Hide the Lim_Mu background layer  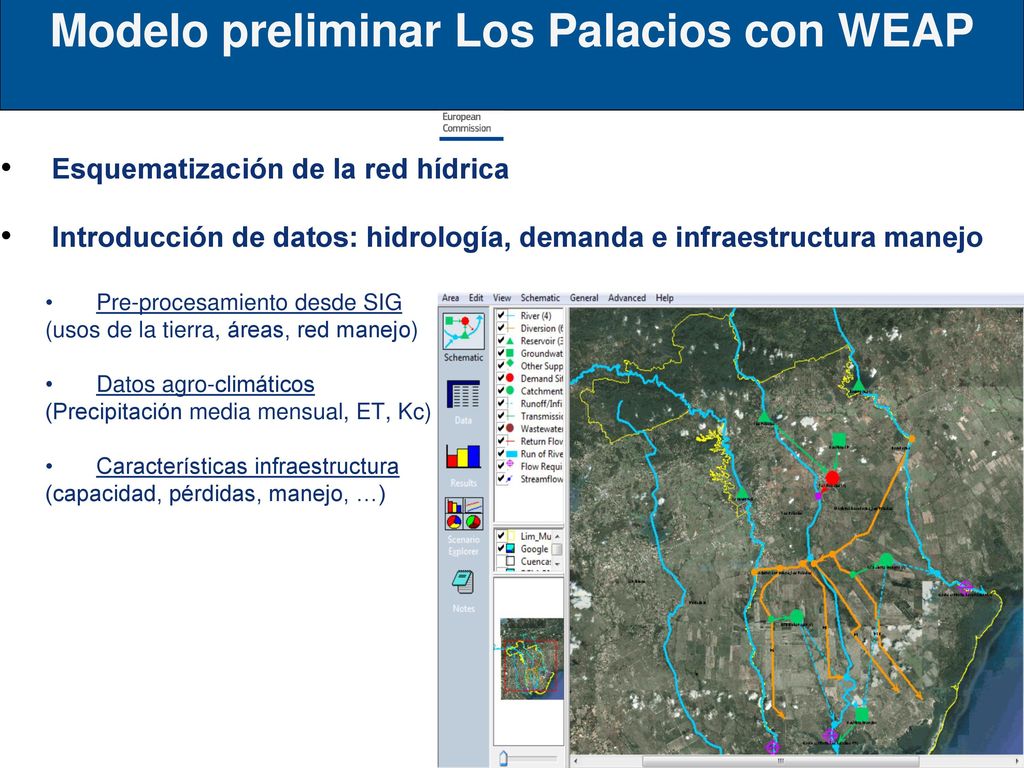click(x=501, y=536)
